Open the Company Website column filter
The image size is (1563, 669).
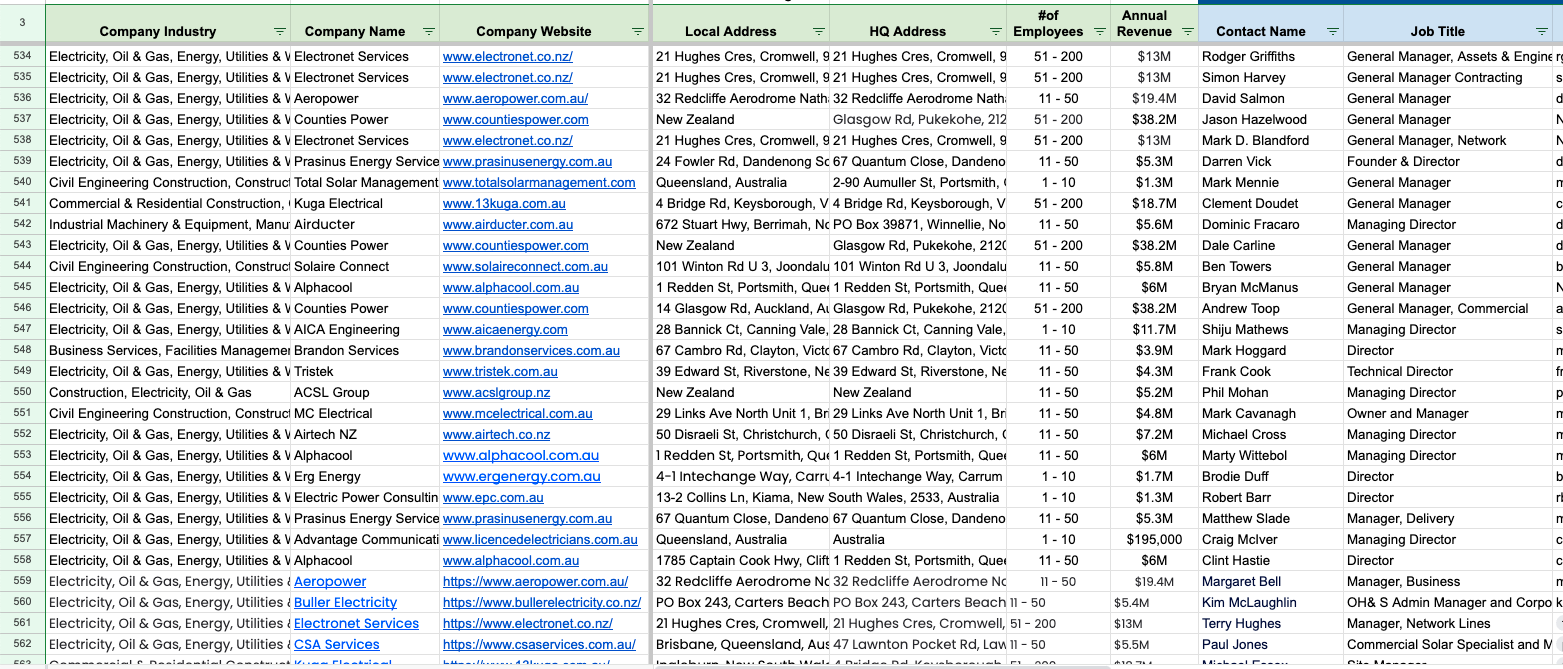638,32
